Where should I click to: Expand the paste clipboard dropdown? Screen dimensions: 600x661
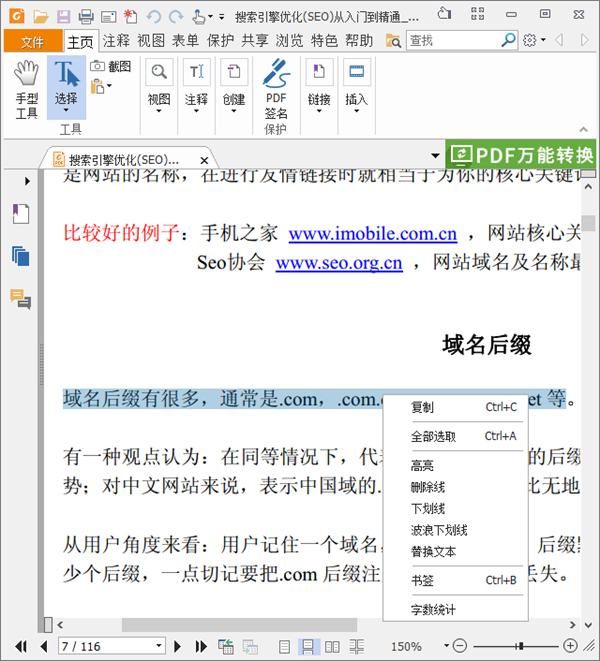coord(109,86)
